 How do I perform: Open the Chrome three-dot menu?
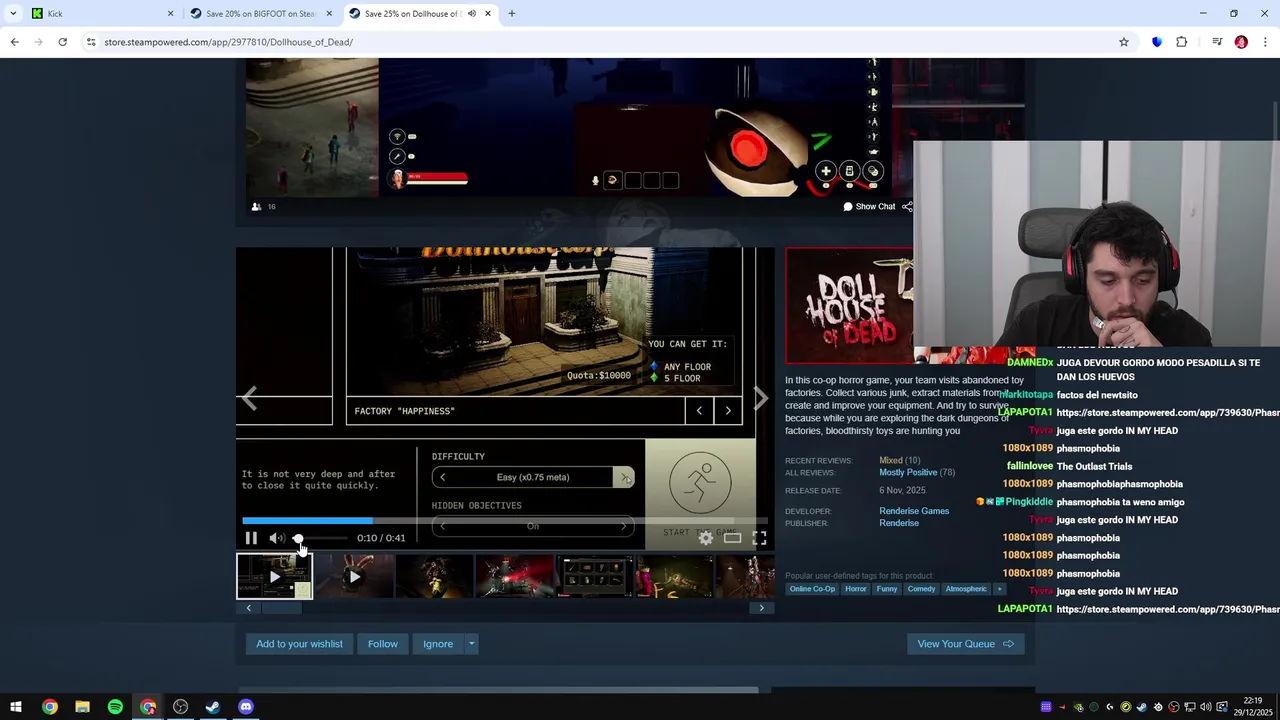[x=1266, y=42]
